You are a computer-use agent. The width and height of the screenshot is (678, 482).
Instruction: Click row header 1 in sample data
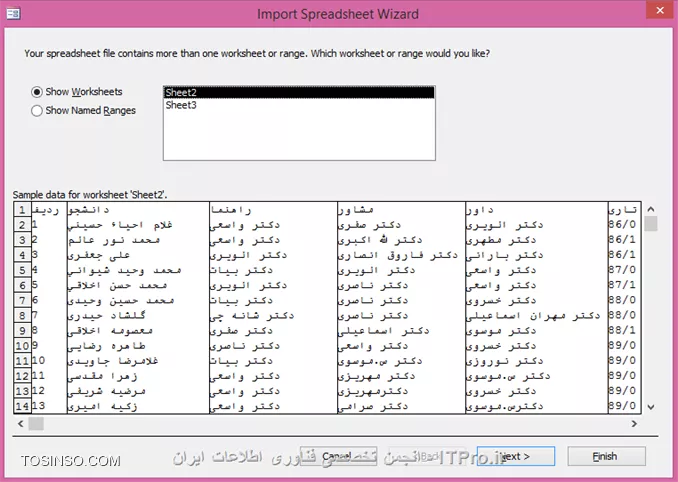tap(22, 210)
